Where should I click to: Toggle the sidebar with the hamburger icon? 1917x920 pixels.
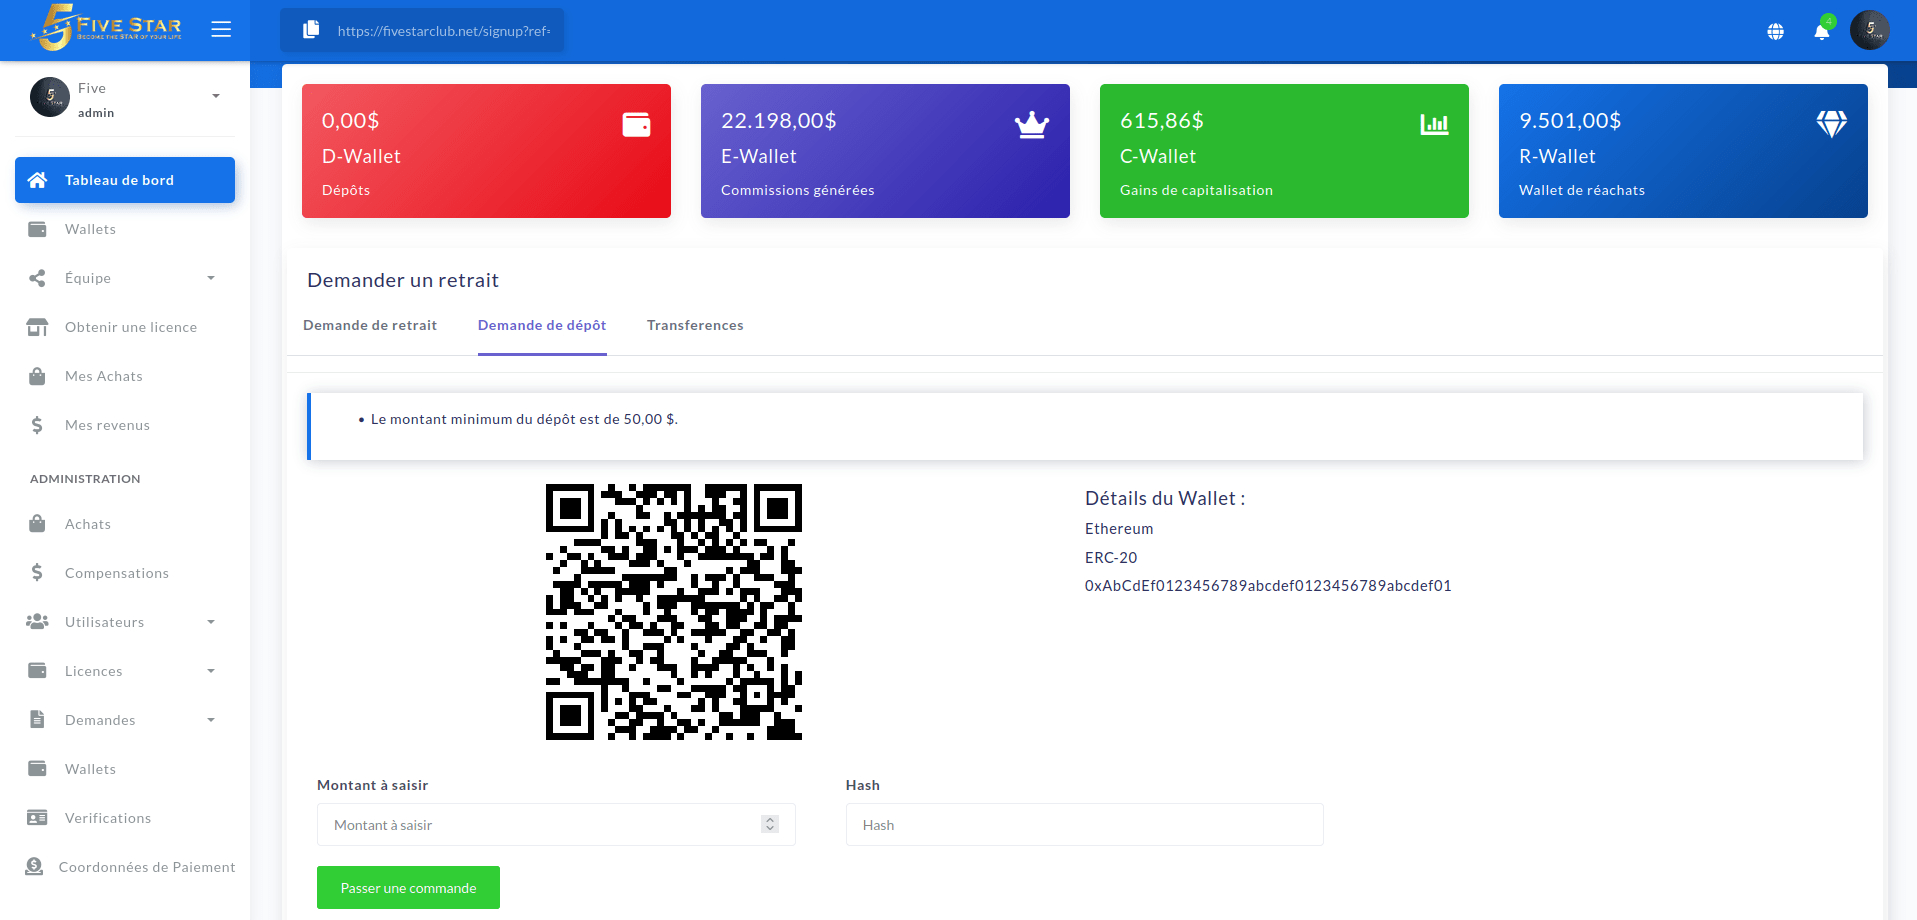pos(220,29)
